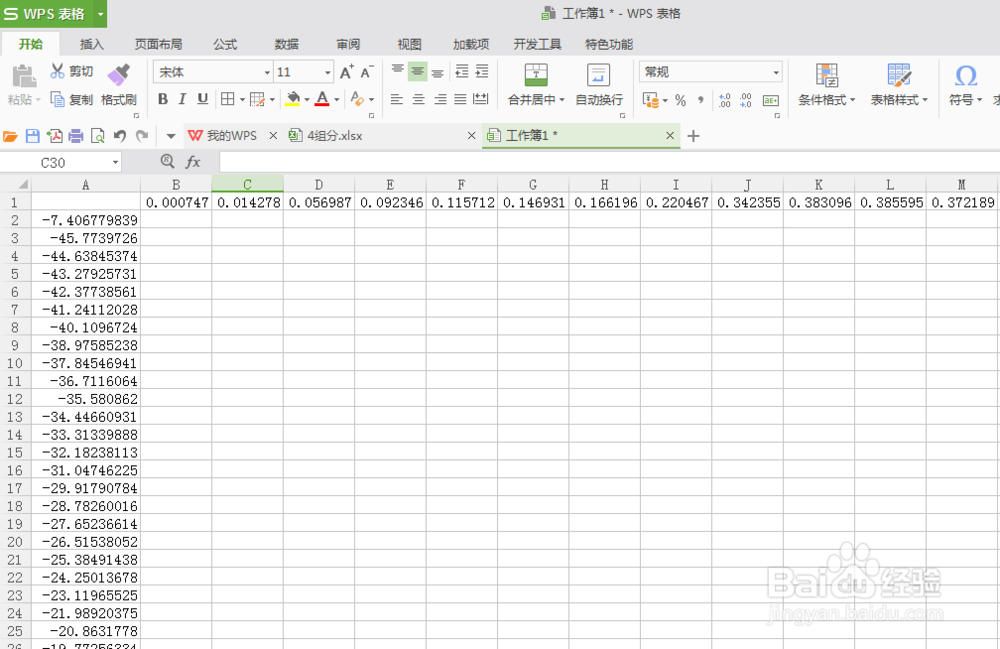
Task: Open WPS 表格 application menu dropdown
Action: point(100,13)
